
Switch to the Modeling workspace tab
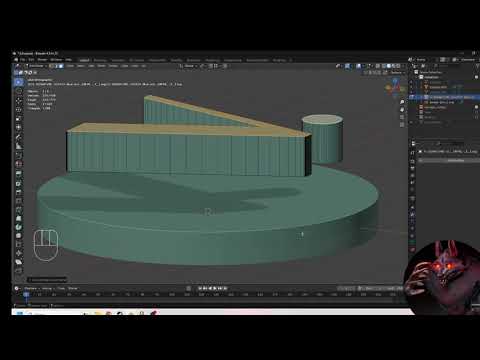(100, 60)
